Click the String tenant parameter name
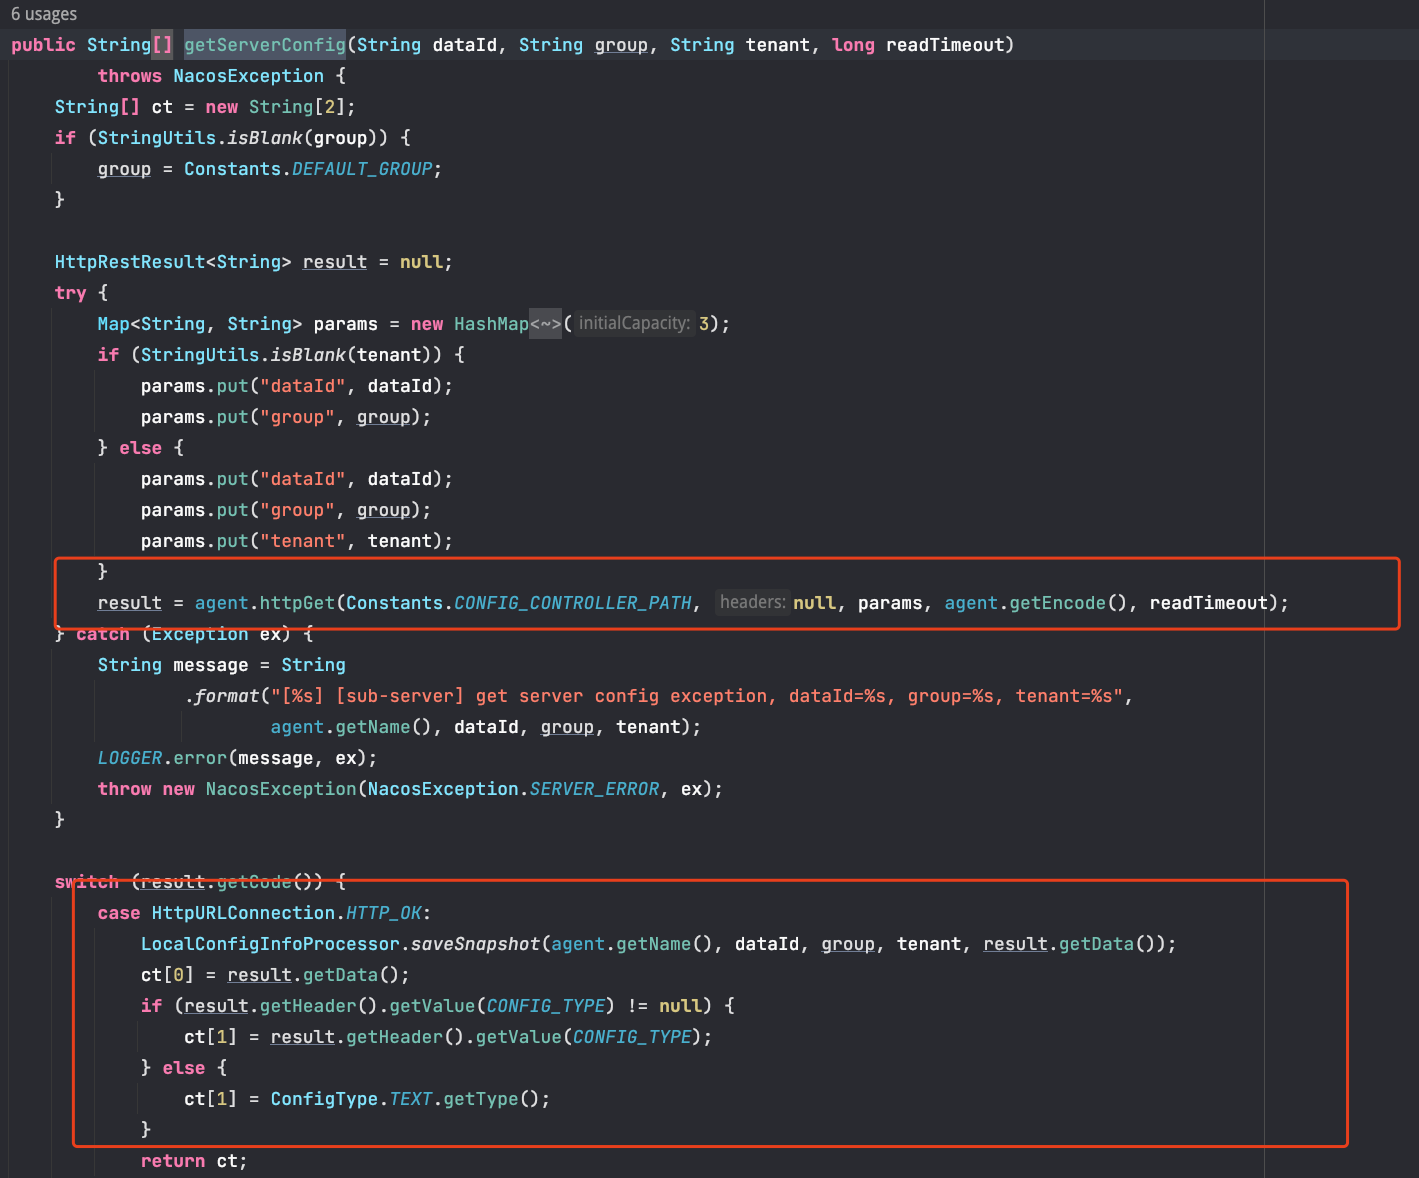This screenshot has height=1178, width=1419. [778, 45]
